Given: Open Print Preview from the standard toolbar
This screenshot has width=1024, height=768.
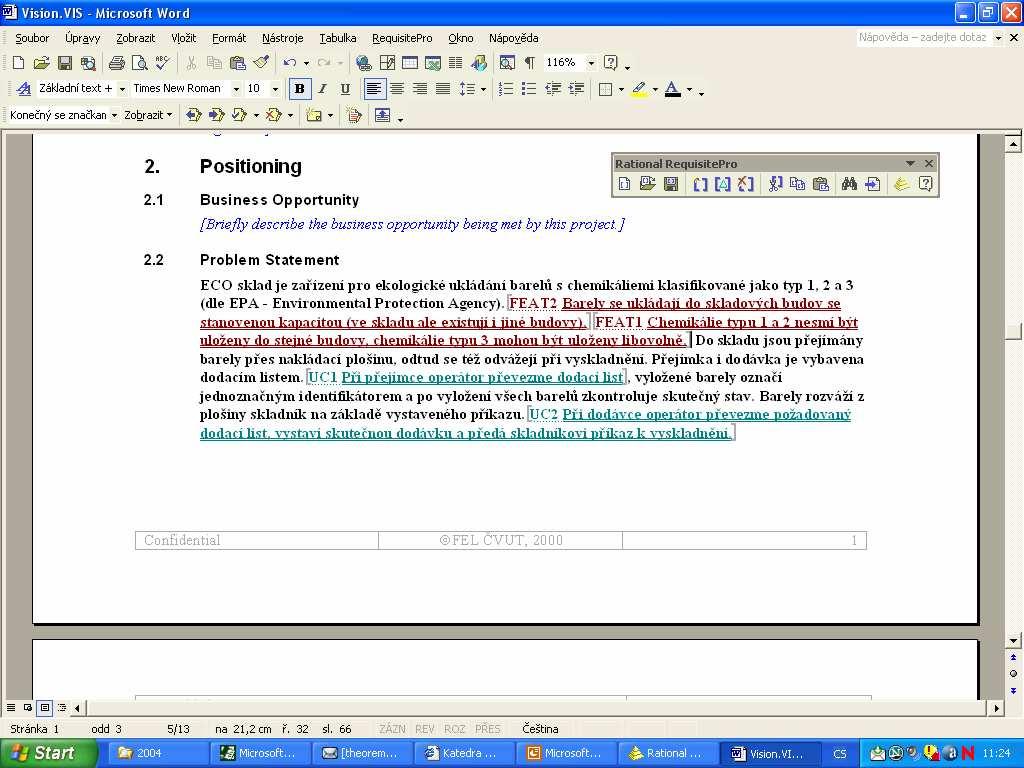Looking at the screenshot, I should pyautogui.click(x=139, y=63).
